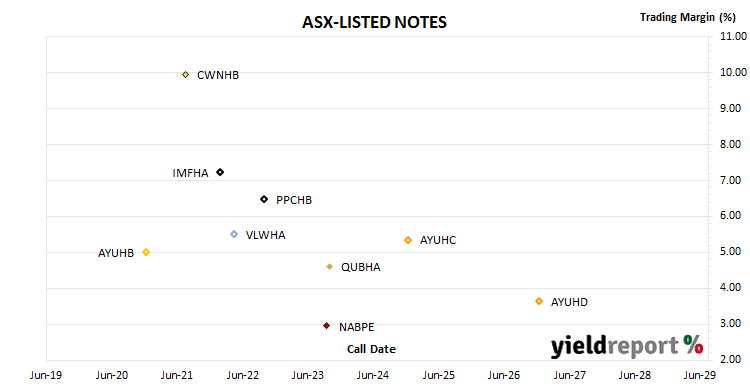
Task: Click the yieldreport percent logo
Action: [627, 346]
